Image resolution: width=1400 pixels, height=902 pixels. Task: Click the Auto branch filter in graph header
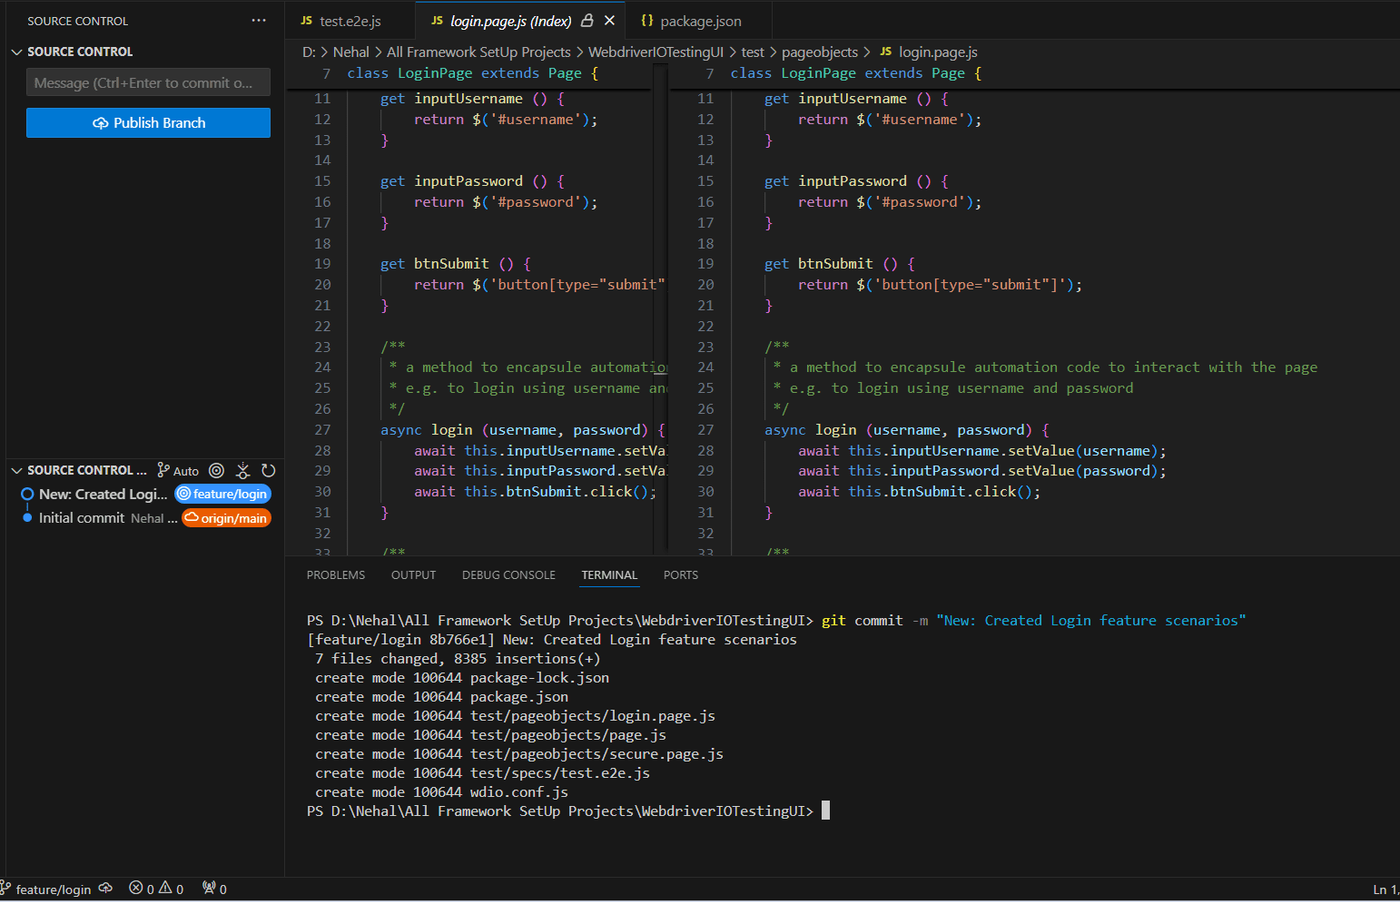pyautogui.click(x=178, y=471)
